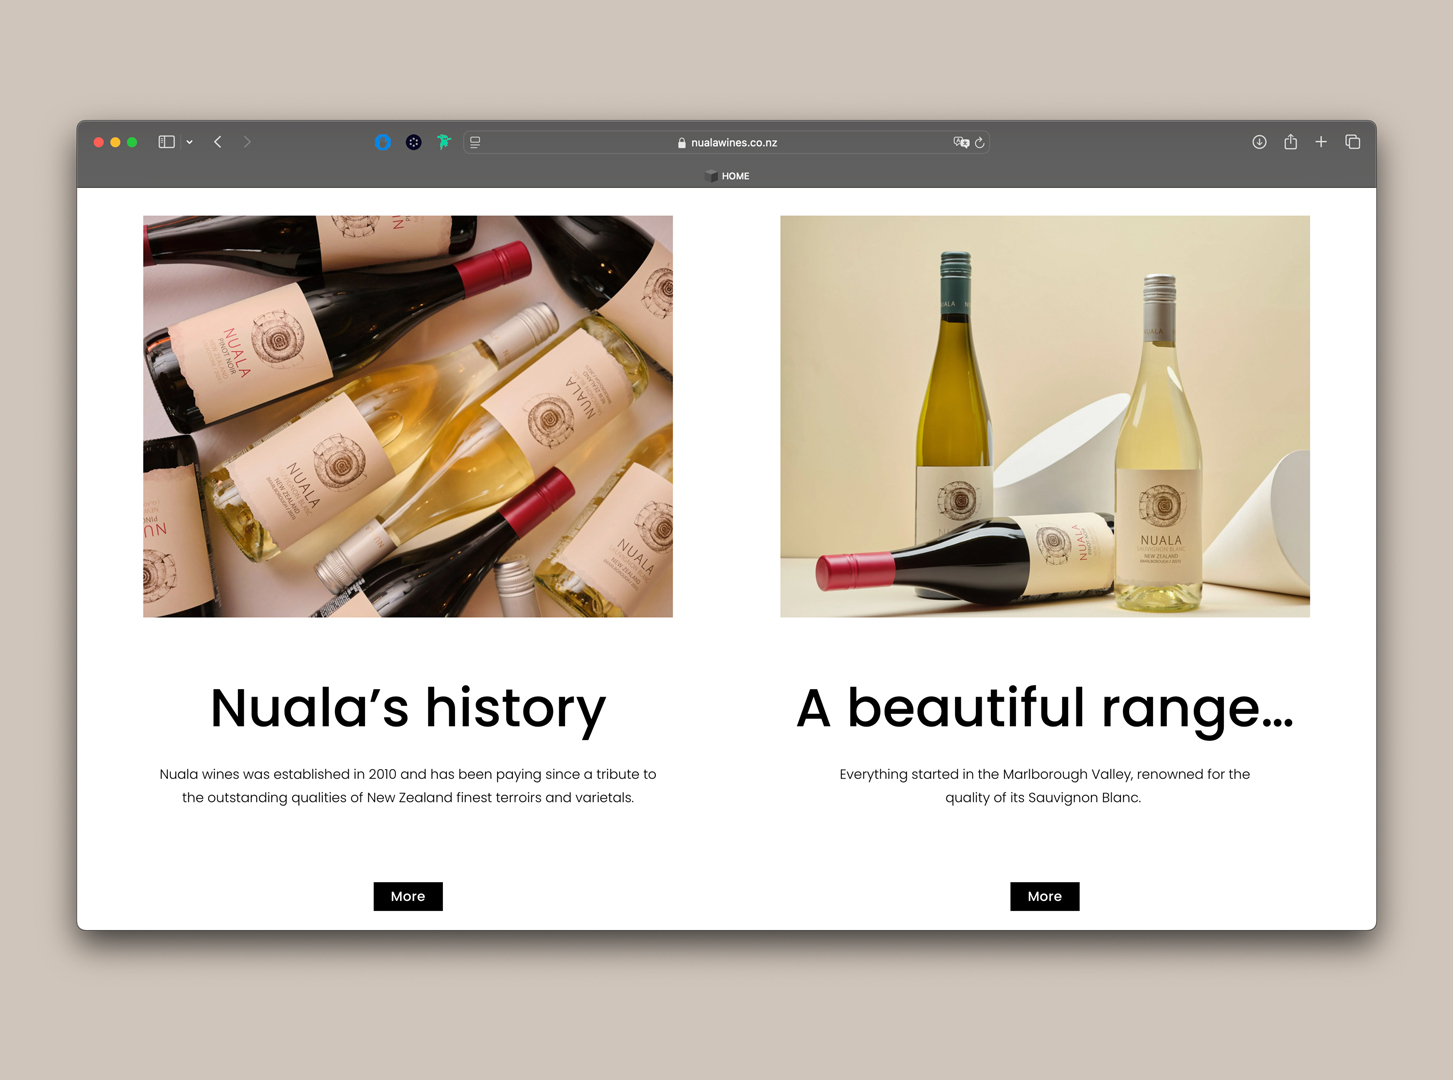Click the blue browser extension icon
Image resolution: width=1453 pixels, height=1080 pixels.
coord(383,142)
